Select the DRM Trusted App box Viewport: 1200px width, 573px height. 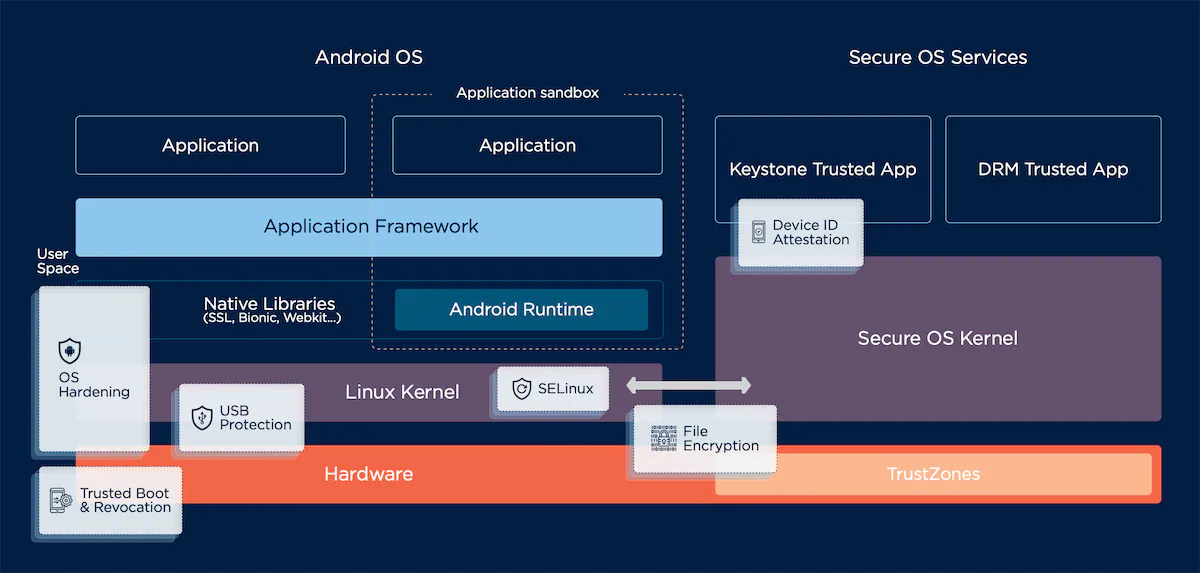1053,169
